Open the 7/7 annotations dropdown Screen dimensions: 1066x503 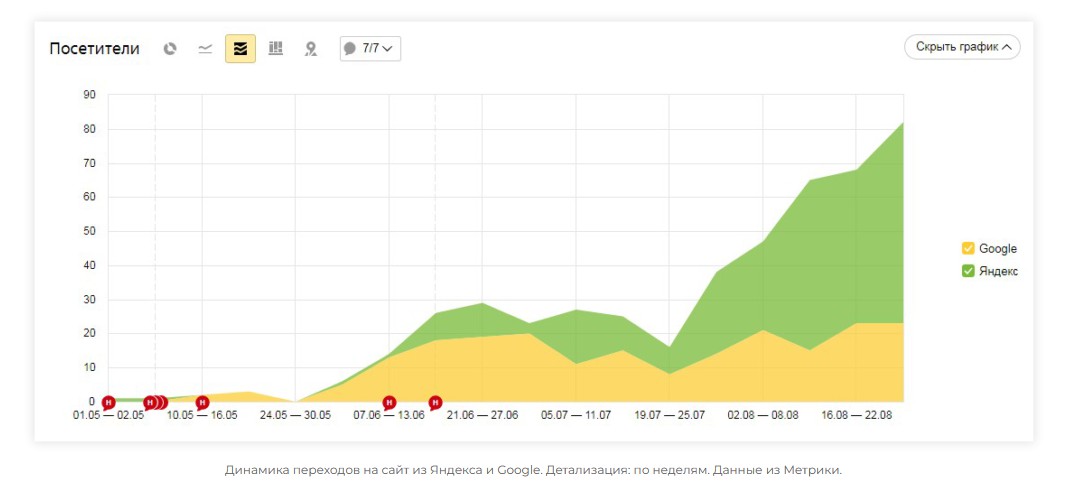coord(371,48)
